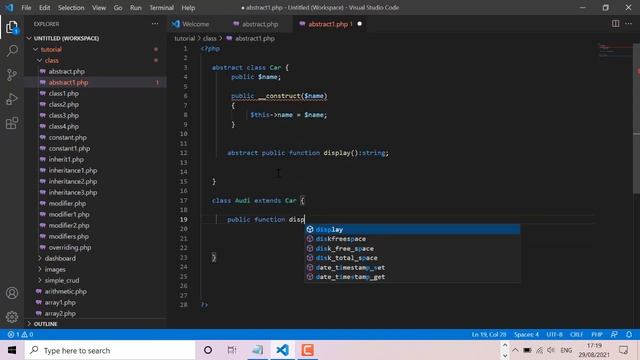Image resolution: width=640 pixels, height=360 pixels.
Task: Close the unsaved abstract1.php tab dot
Action: [360, 24]
